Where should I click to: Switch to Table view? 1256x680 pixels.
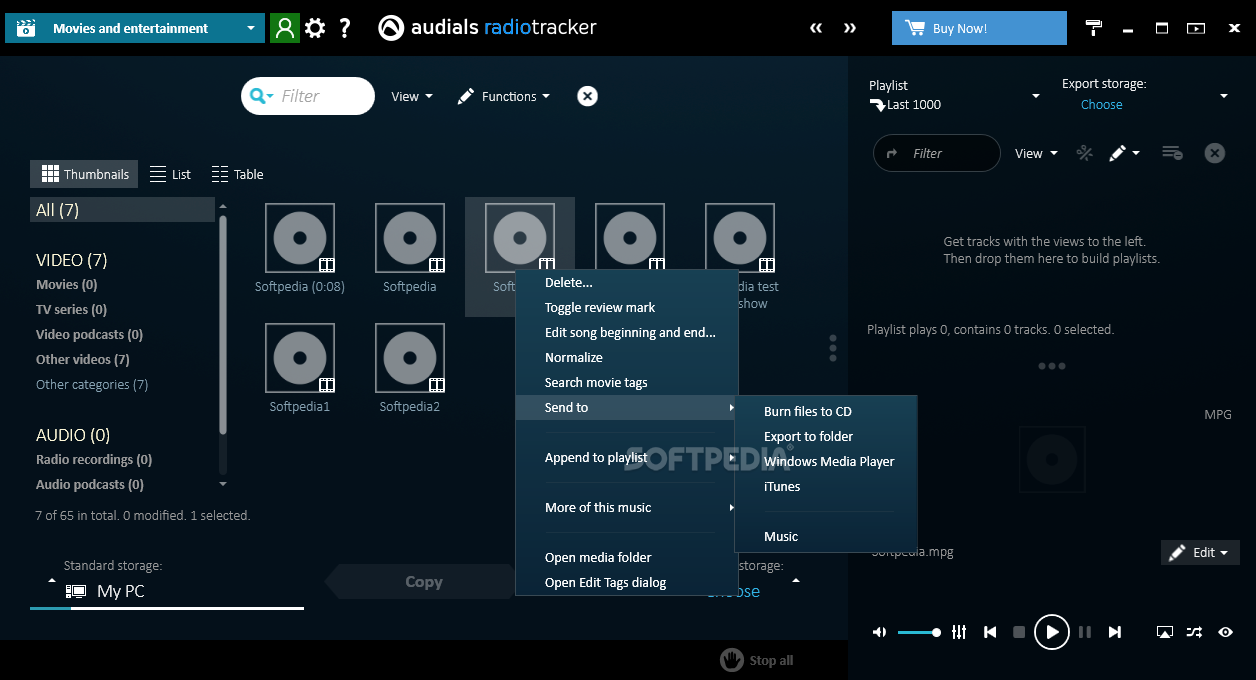[238, 174]
